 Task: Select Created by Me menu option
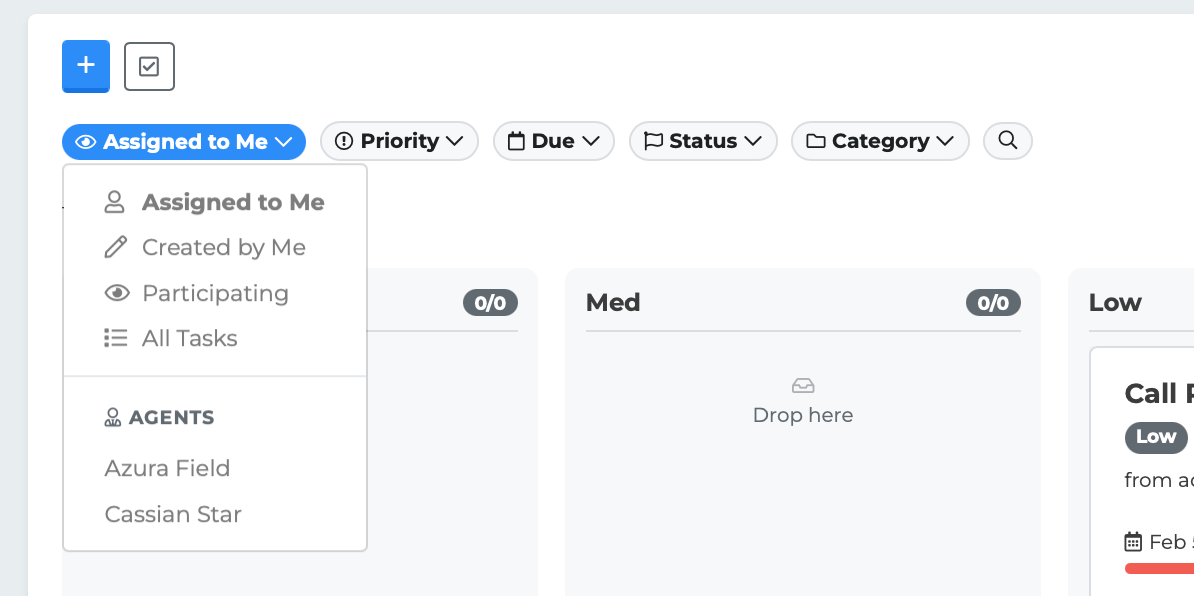223,247
